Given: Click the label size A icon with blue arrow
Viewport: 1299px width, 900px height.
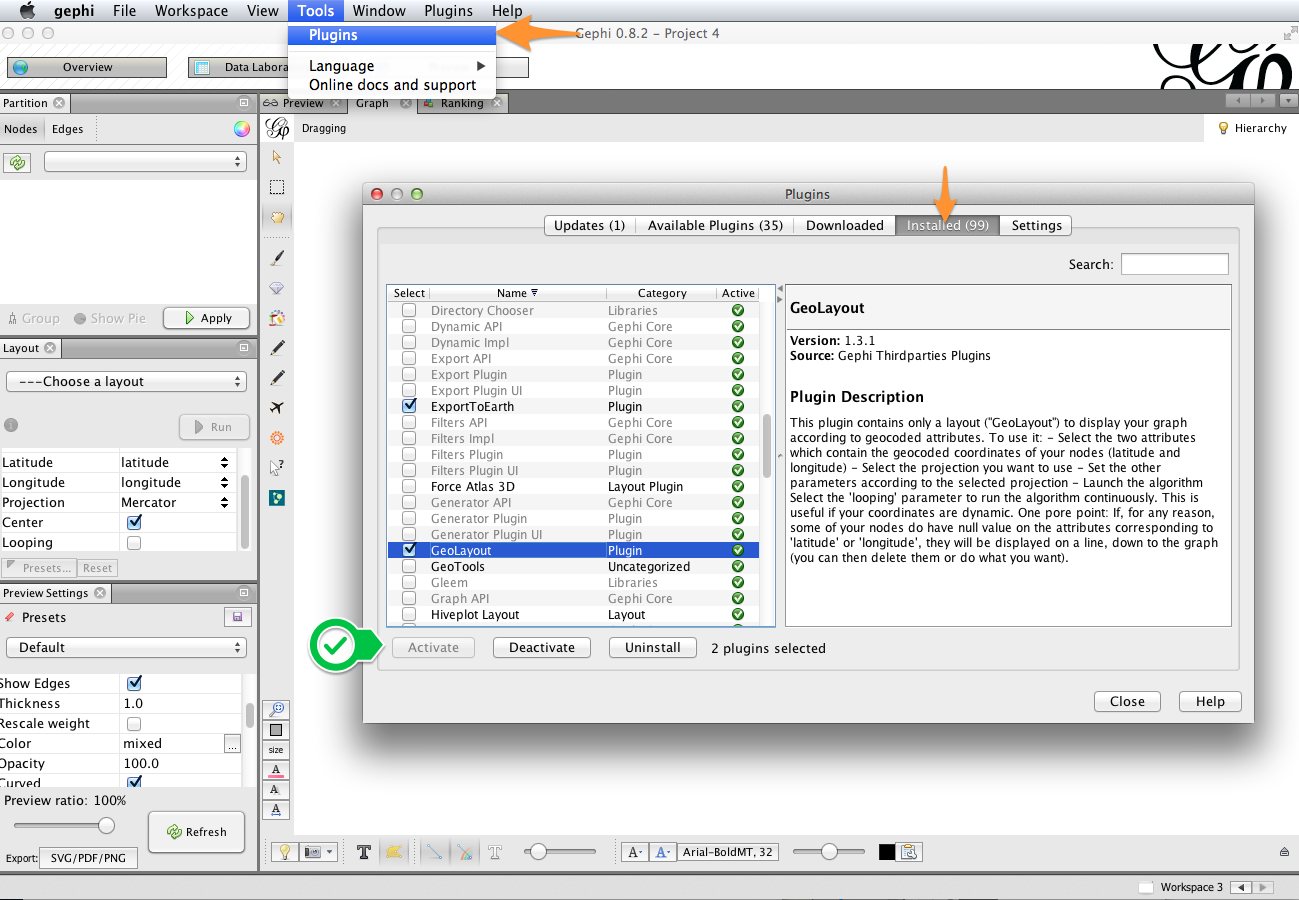Looking at the screenshot, I should (x=276, y=810).
